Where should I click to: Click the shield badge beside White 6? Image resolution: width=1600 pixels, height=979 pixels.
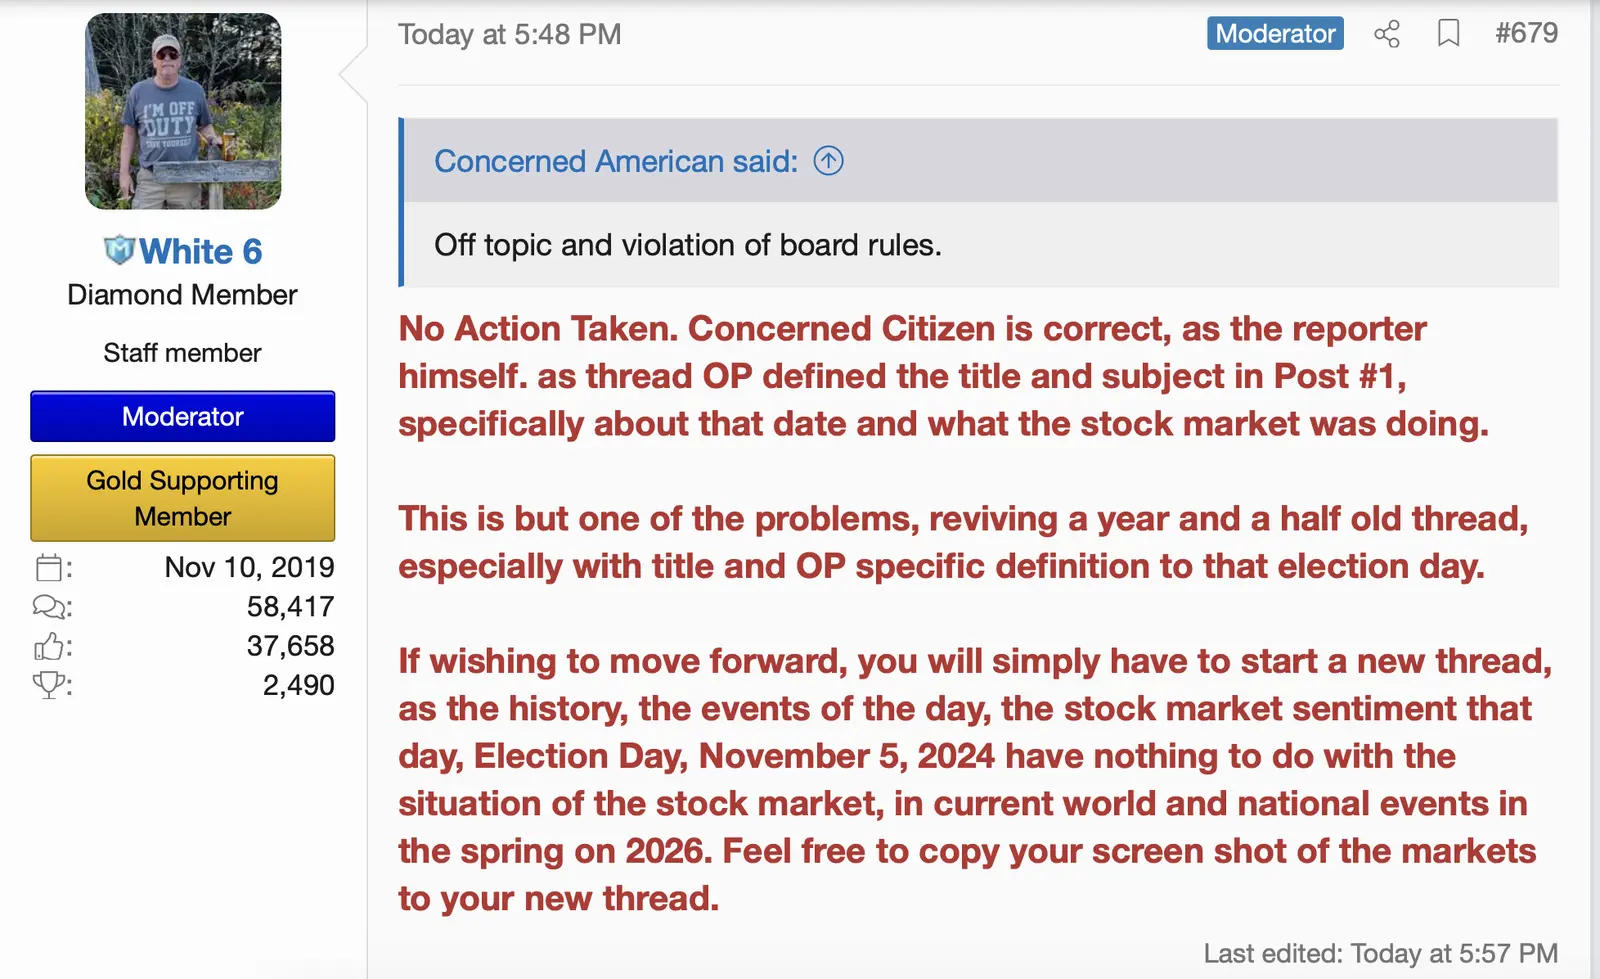coord(119,251)
